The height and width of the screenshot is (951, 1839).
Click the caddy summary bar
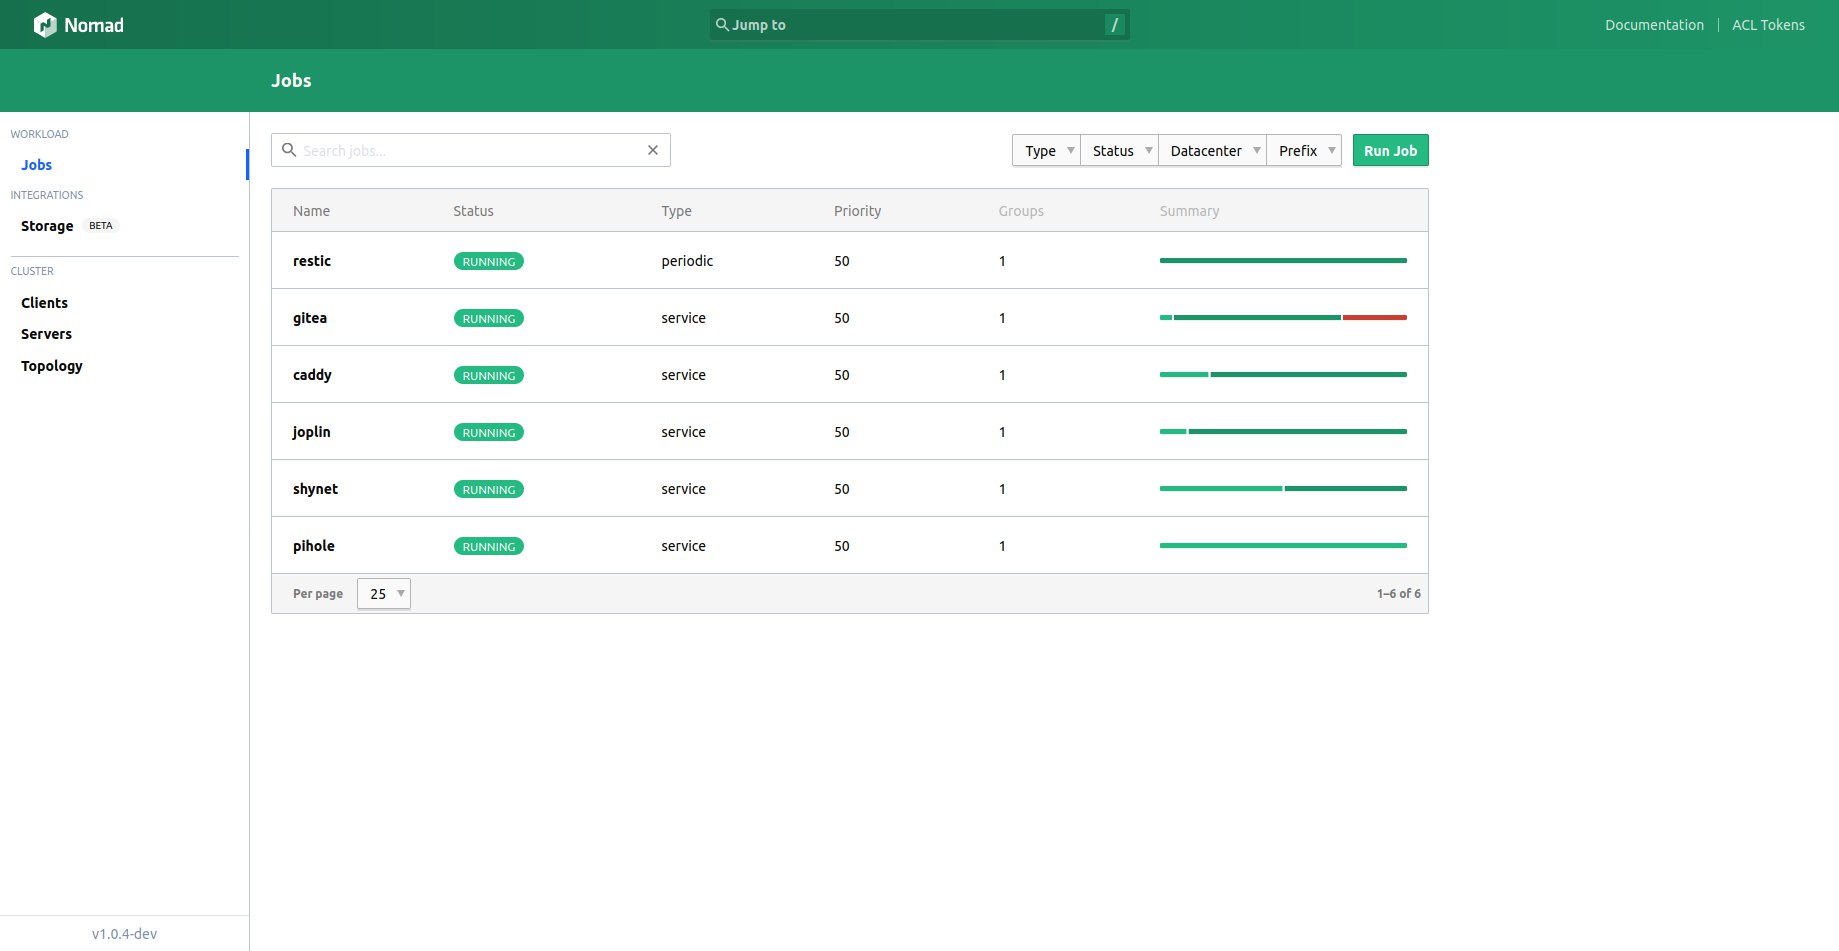point(1283,374)
